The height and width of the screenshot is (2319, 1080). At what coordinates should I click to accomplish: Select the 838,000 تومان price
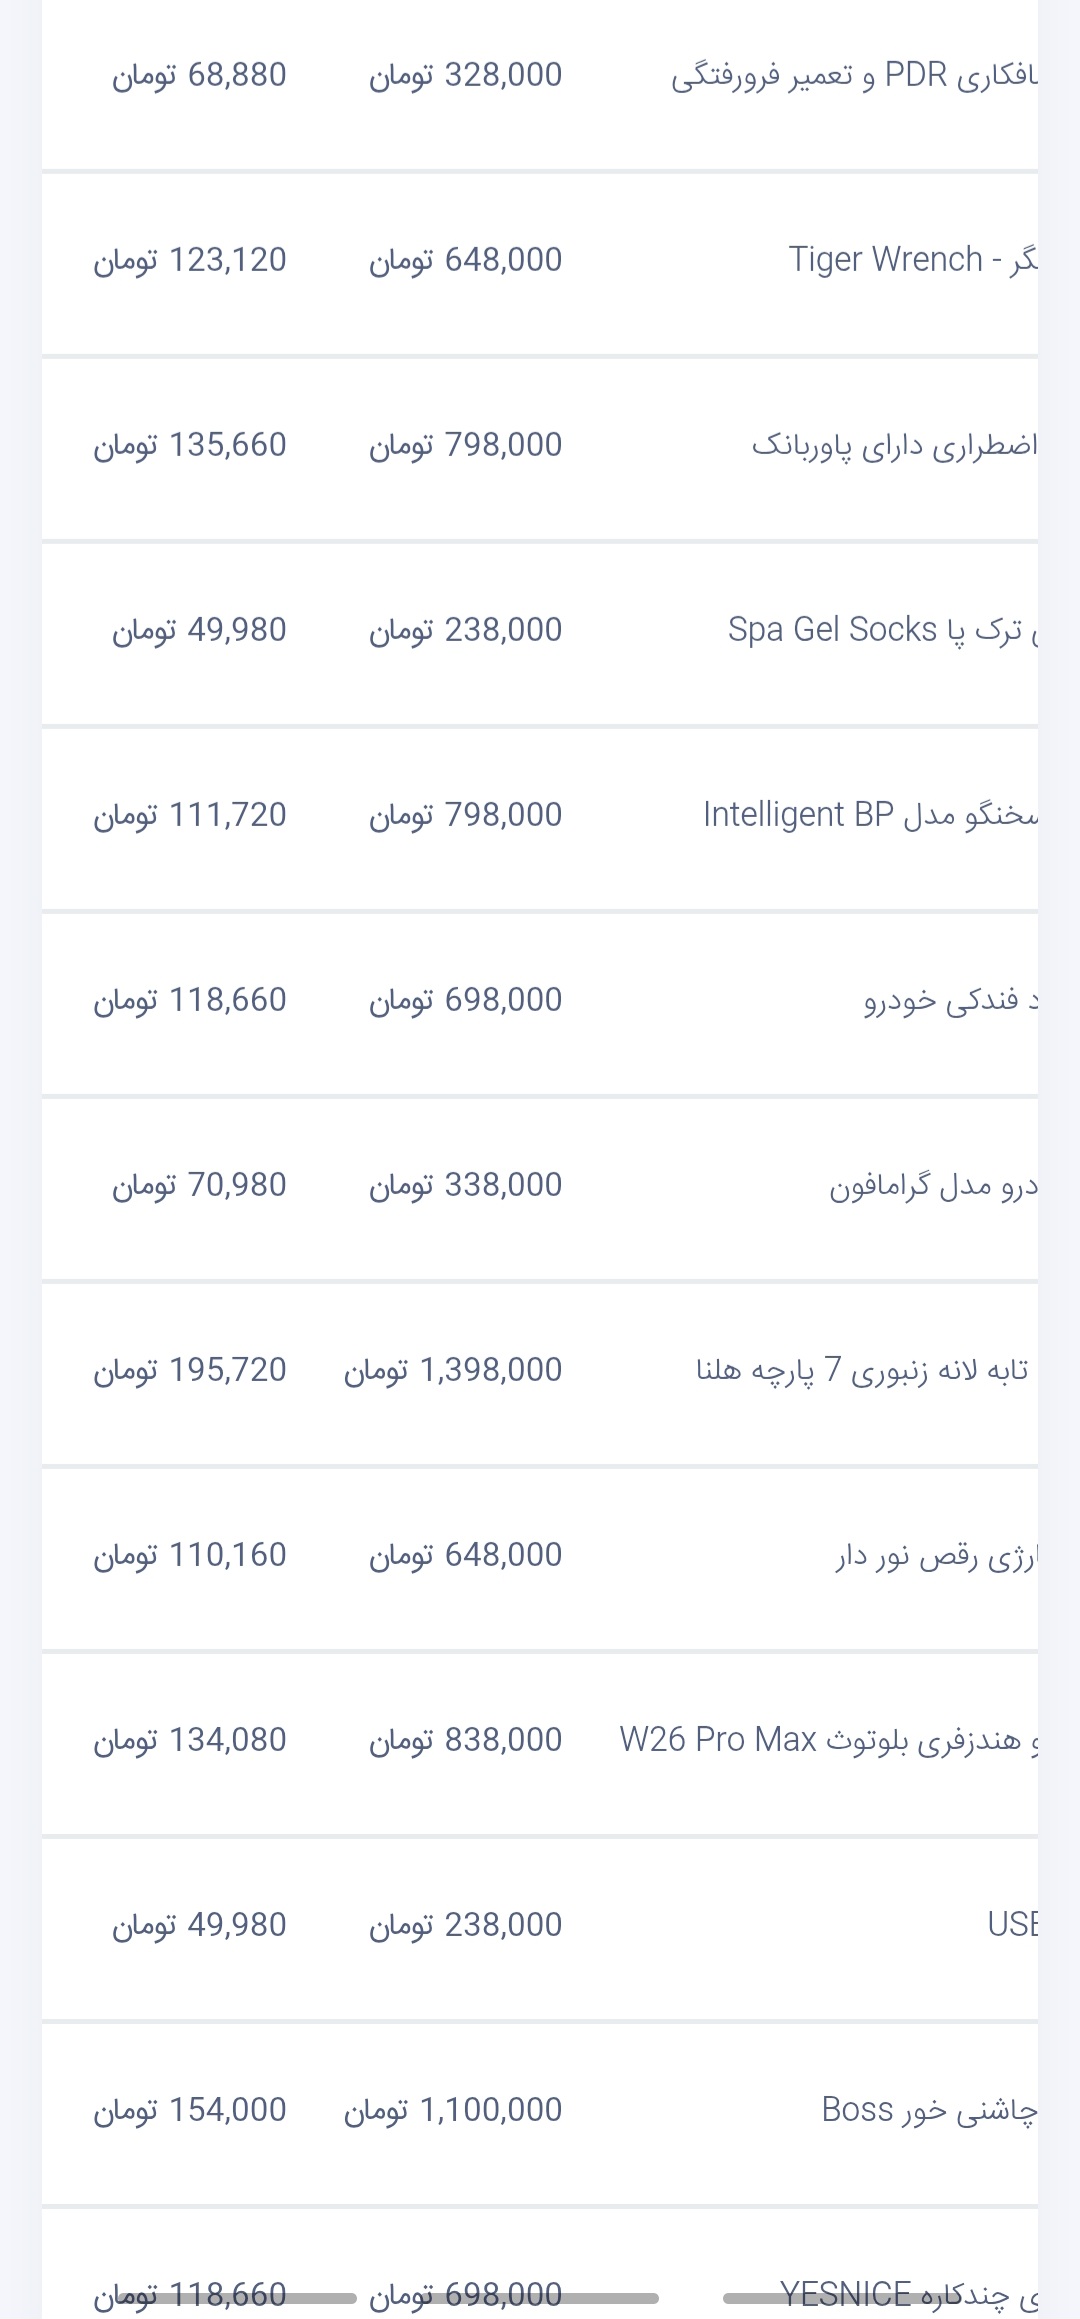pos(466,1740)
